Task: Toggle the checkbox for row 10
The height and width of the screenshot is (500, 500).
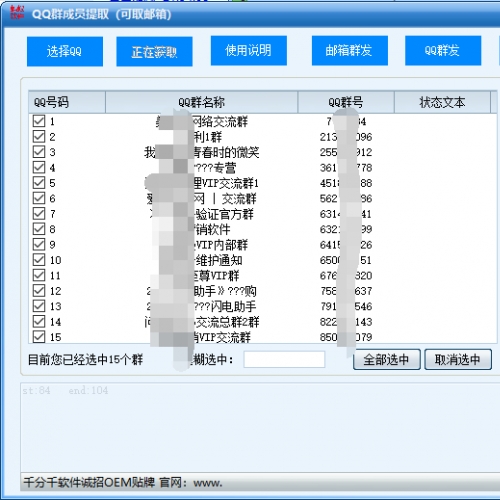Action: coord(39,260)
